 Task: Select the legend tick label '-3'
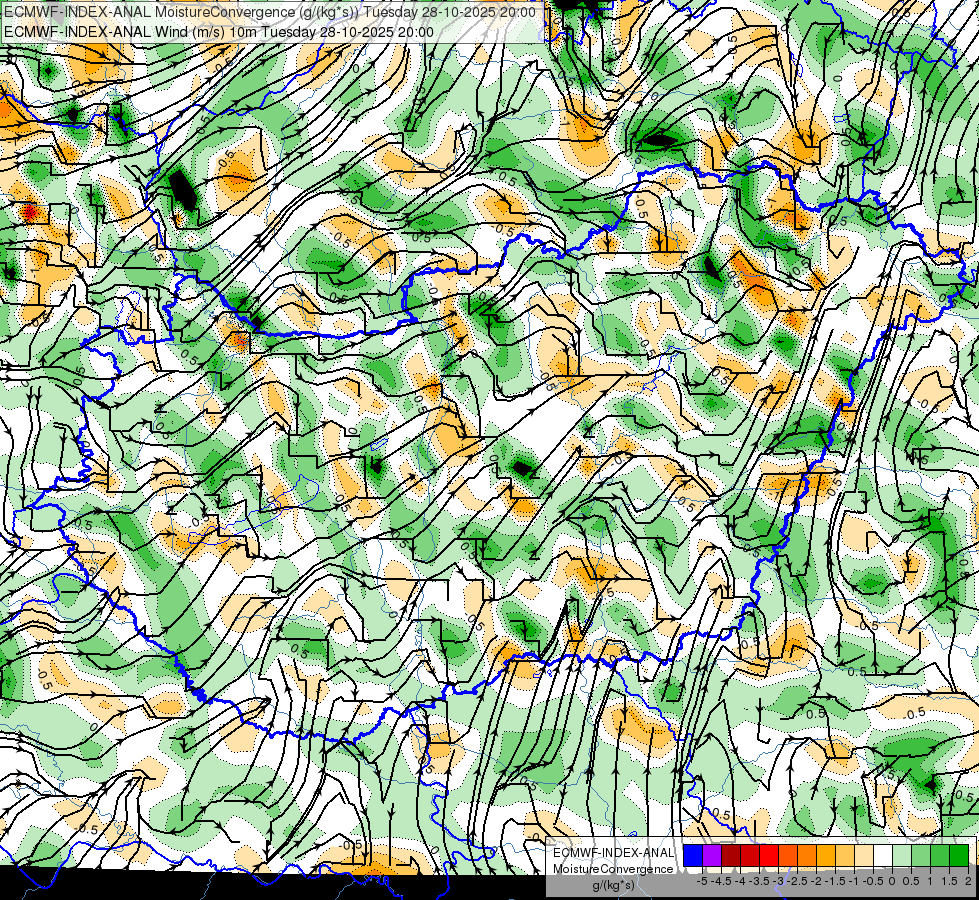pos(778,882)
